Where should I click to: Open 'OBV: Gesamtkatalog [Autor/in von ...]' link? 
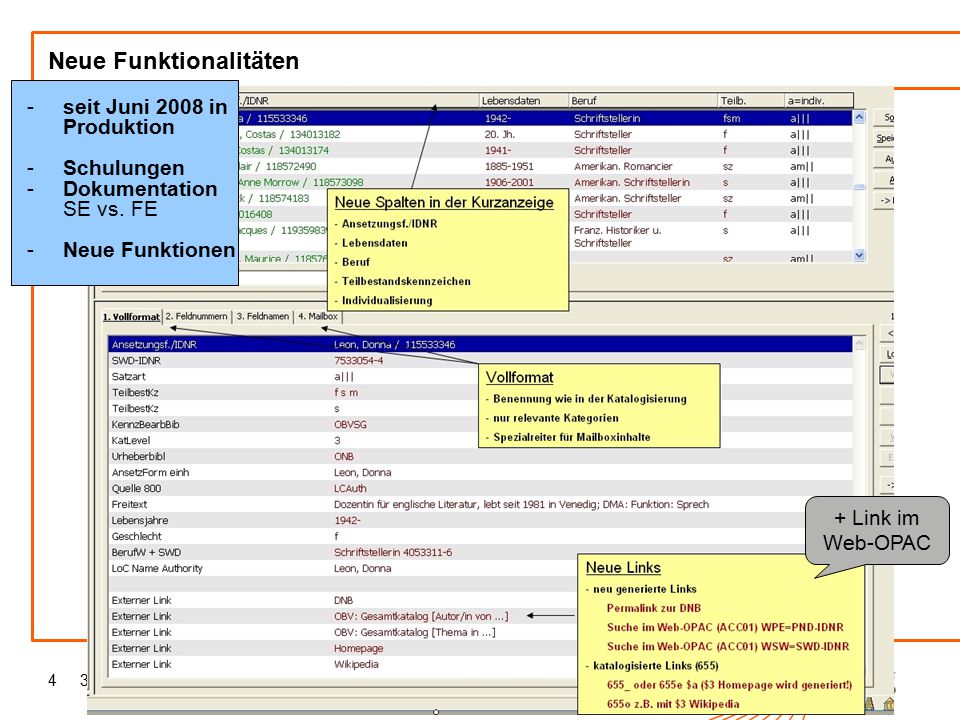(x=421, y=616)
